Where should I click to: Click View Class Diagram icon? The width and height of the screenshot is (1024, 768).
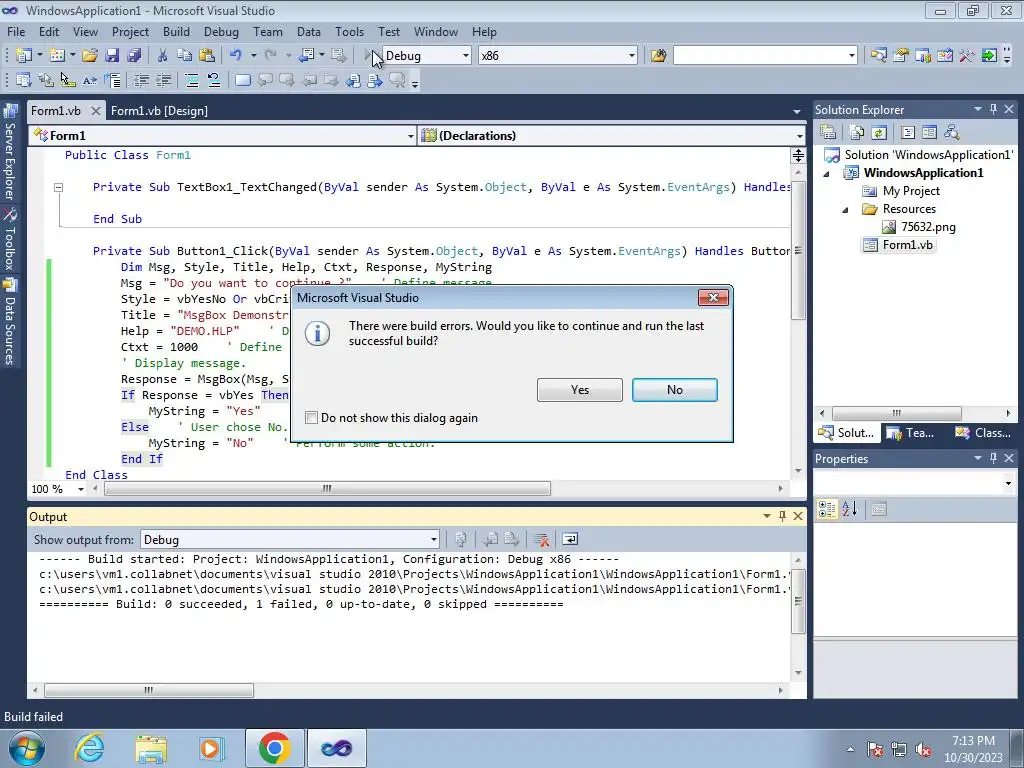point(952,133)
